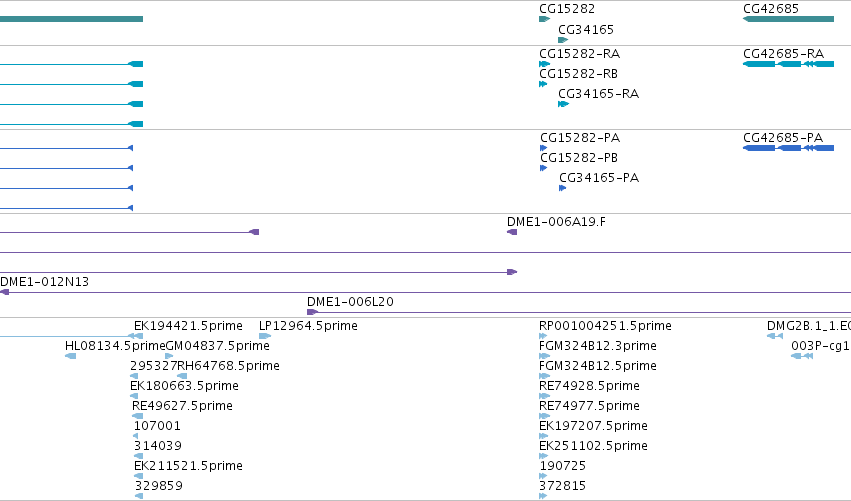Click the CG34165 gene arrow glyph
Viewport: 851px width, 501px height.
[563, 40]
